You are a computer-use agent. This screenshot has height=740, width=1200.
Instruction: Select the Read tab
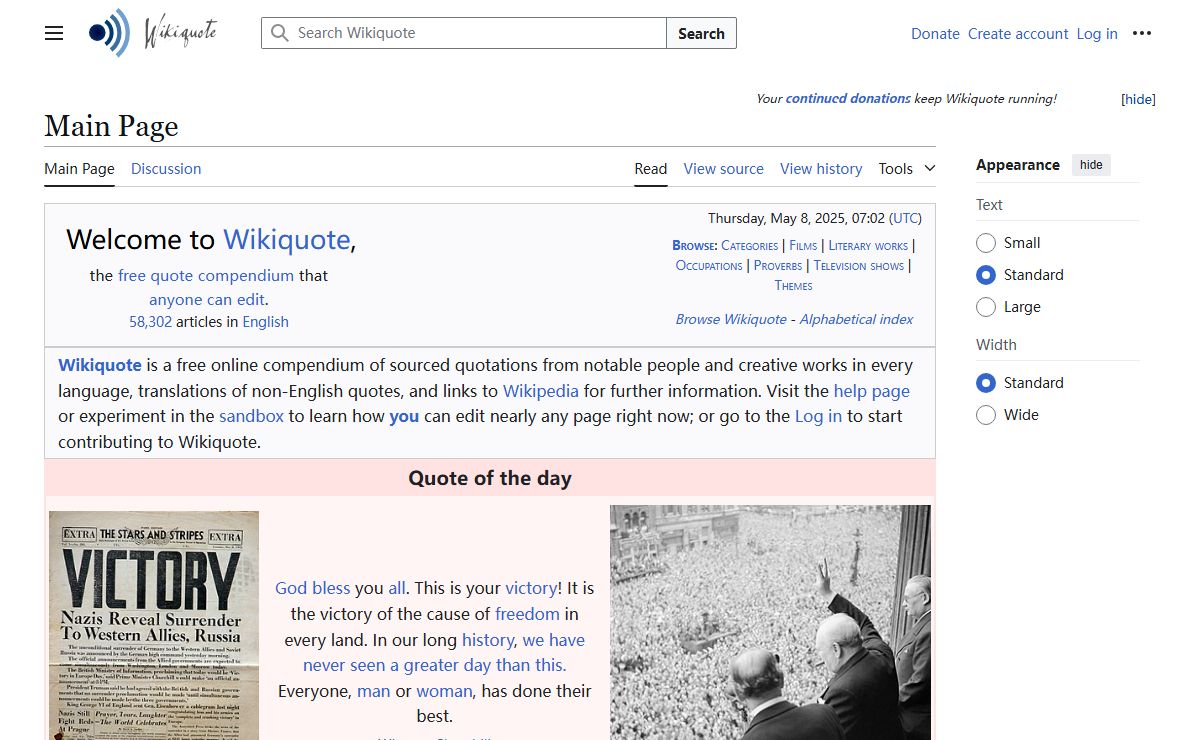click(651, 169)
